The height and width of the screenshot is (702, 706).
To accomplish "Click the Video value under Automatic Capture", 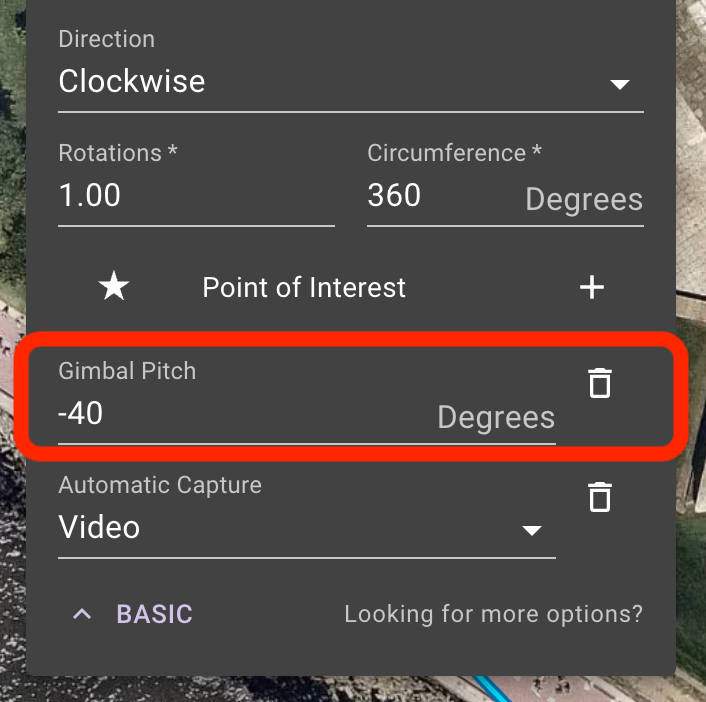I will (99, 527).
